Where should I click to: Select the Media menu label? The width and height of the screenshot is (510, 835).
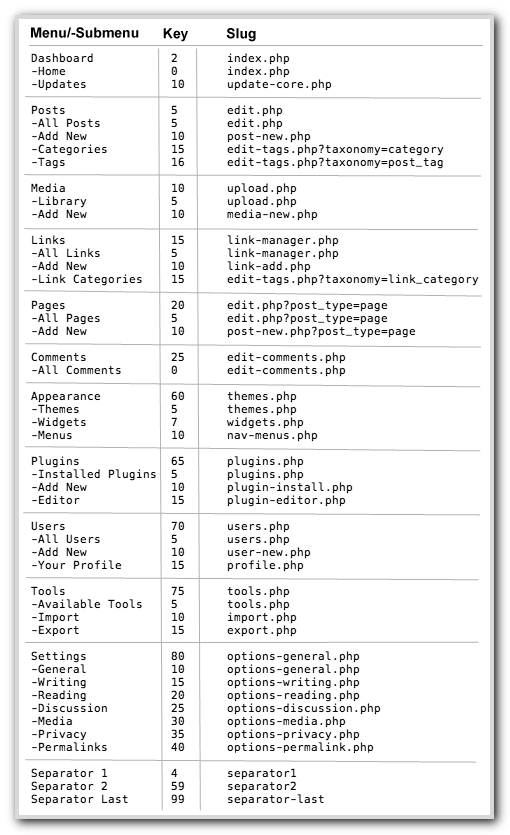pos(48,188)
